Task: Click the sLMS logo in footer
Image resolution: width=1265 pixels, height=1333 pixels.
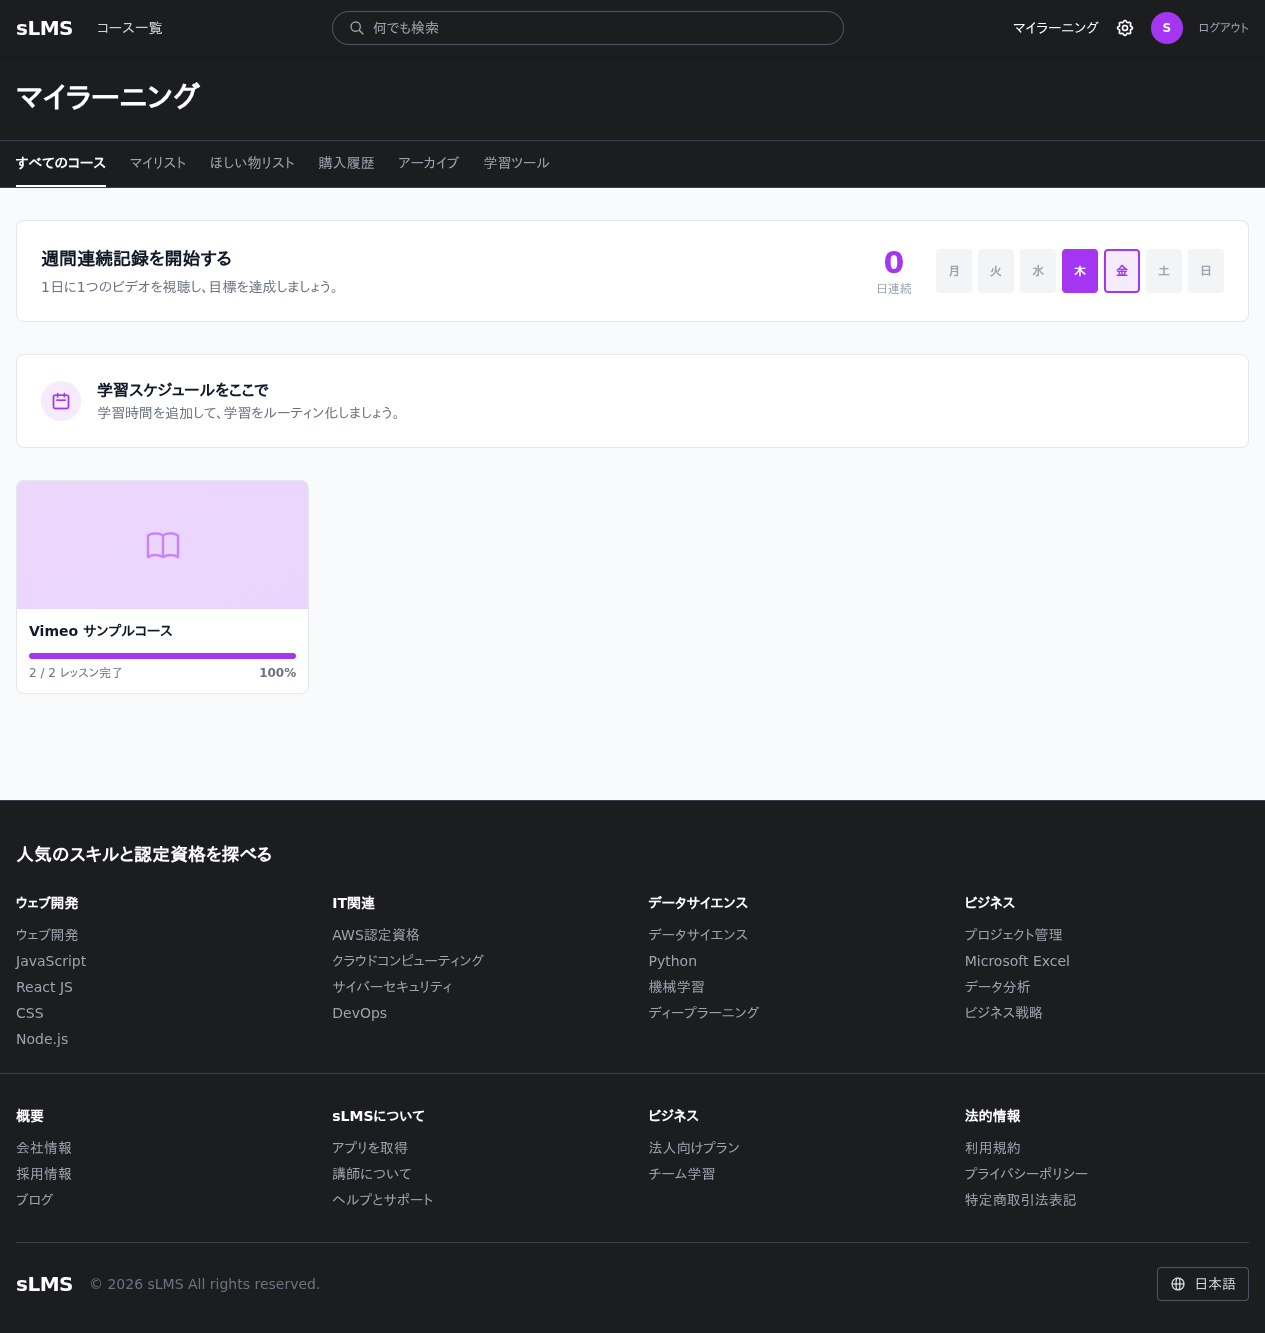Action: click(x=44, y=1284)
